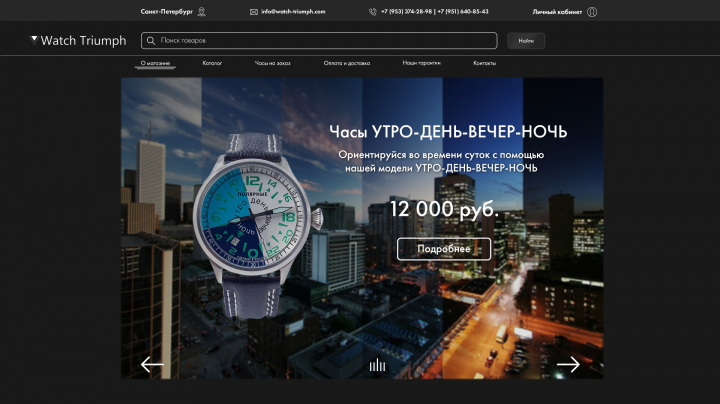Click the +7 (953) 374-28-98 phone number
Image resolution: width=720 pixels, height=404 pixels.
[406, 12]
